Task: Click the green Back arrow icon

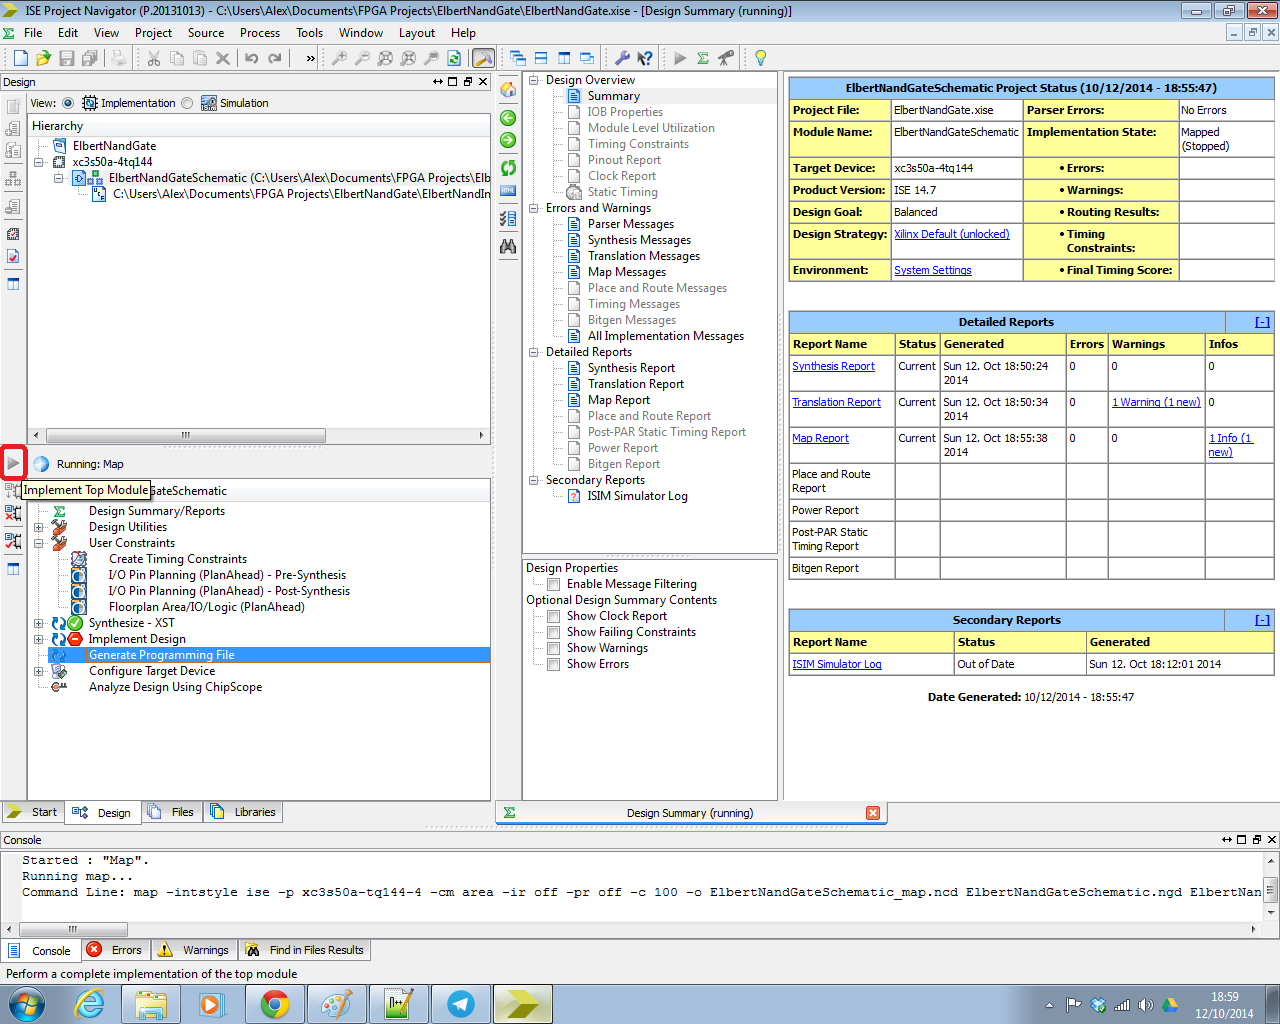Action: tap(508, 118)
